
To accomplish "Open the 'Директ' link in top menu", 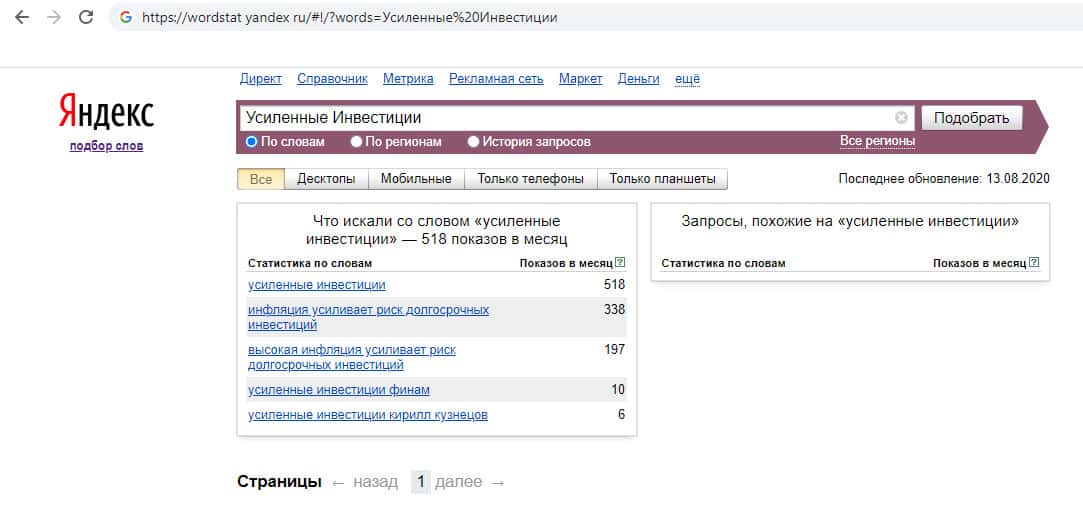I will click(x=261, y=79).
